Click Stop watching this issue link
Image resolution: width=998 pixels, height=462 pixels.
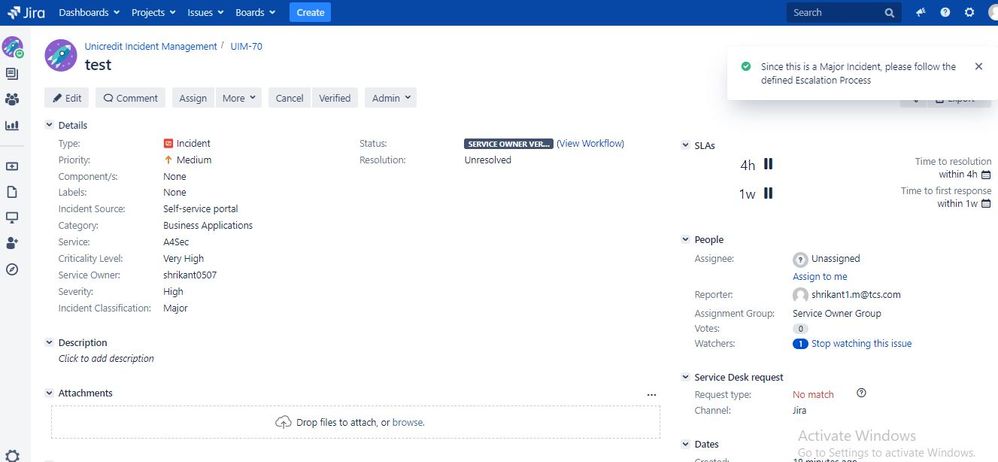pos(861,344)
